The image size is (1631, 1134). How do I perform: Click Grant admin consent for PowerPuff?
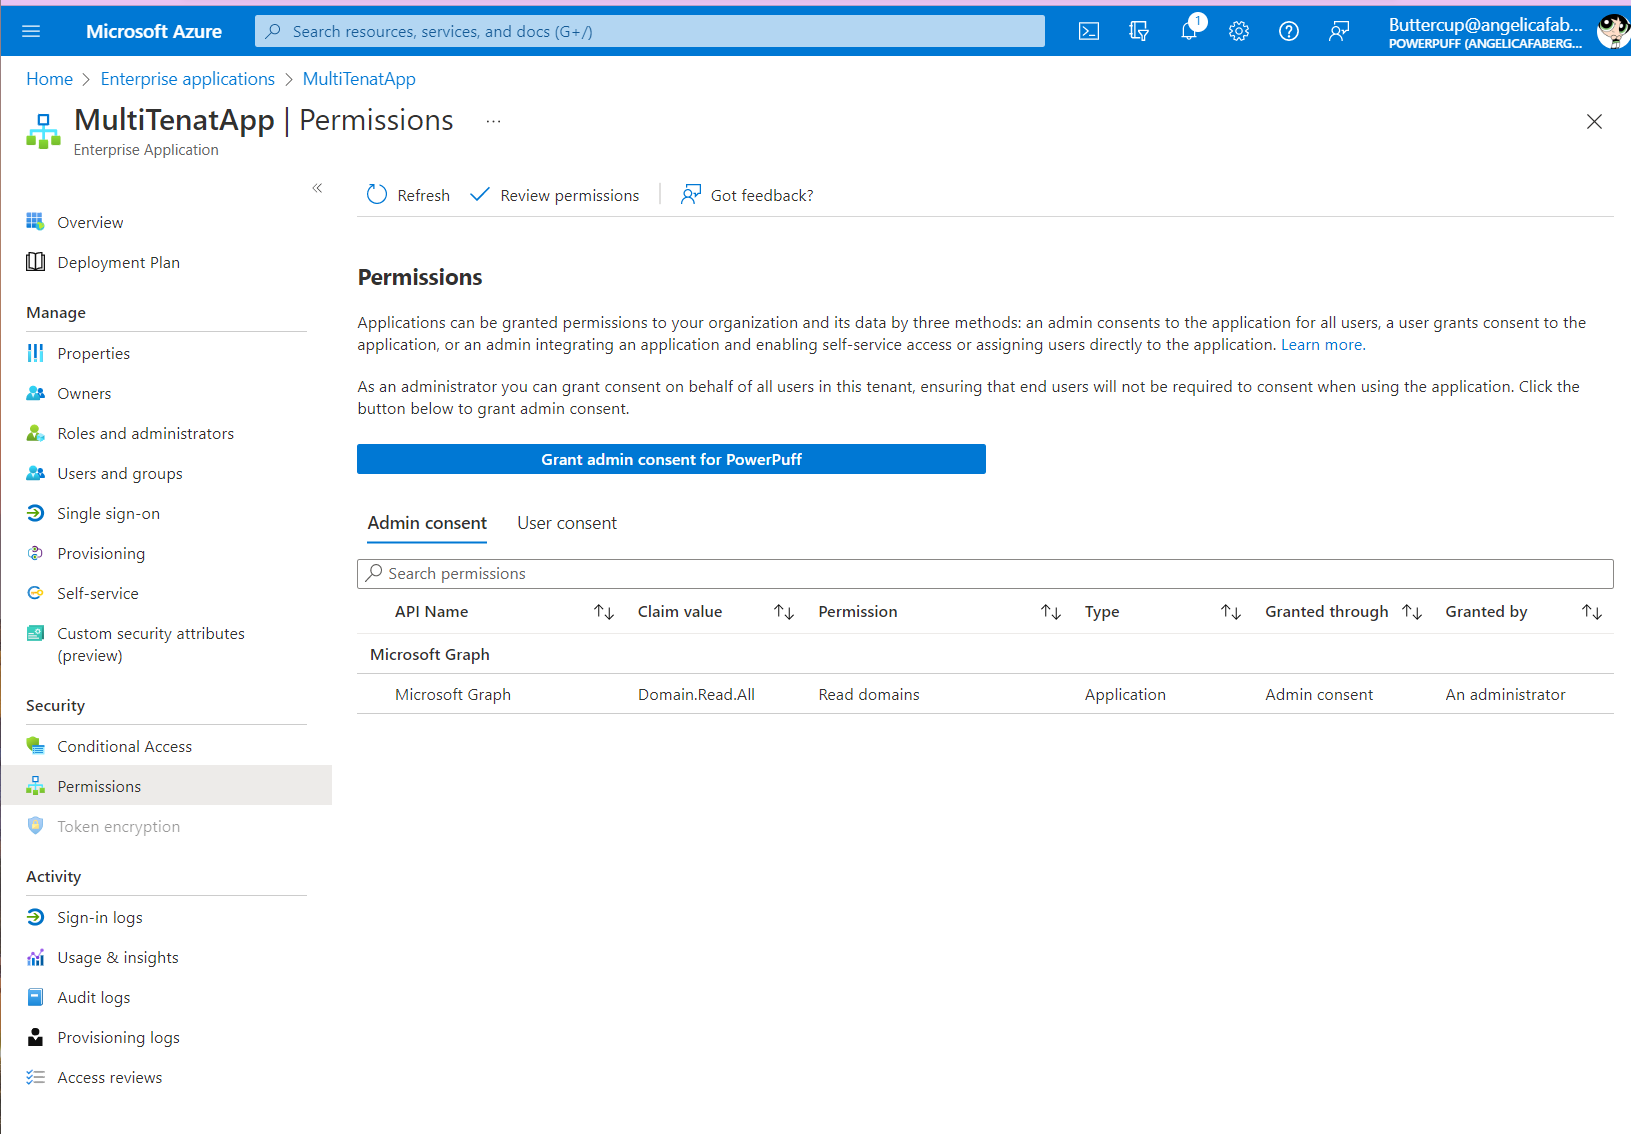tap(671, 459)
